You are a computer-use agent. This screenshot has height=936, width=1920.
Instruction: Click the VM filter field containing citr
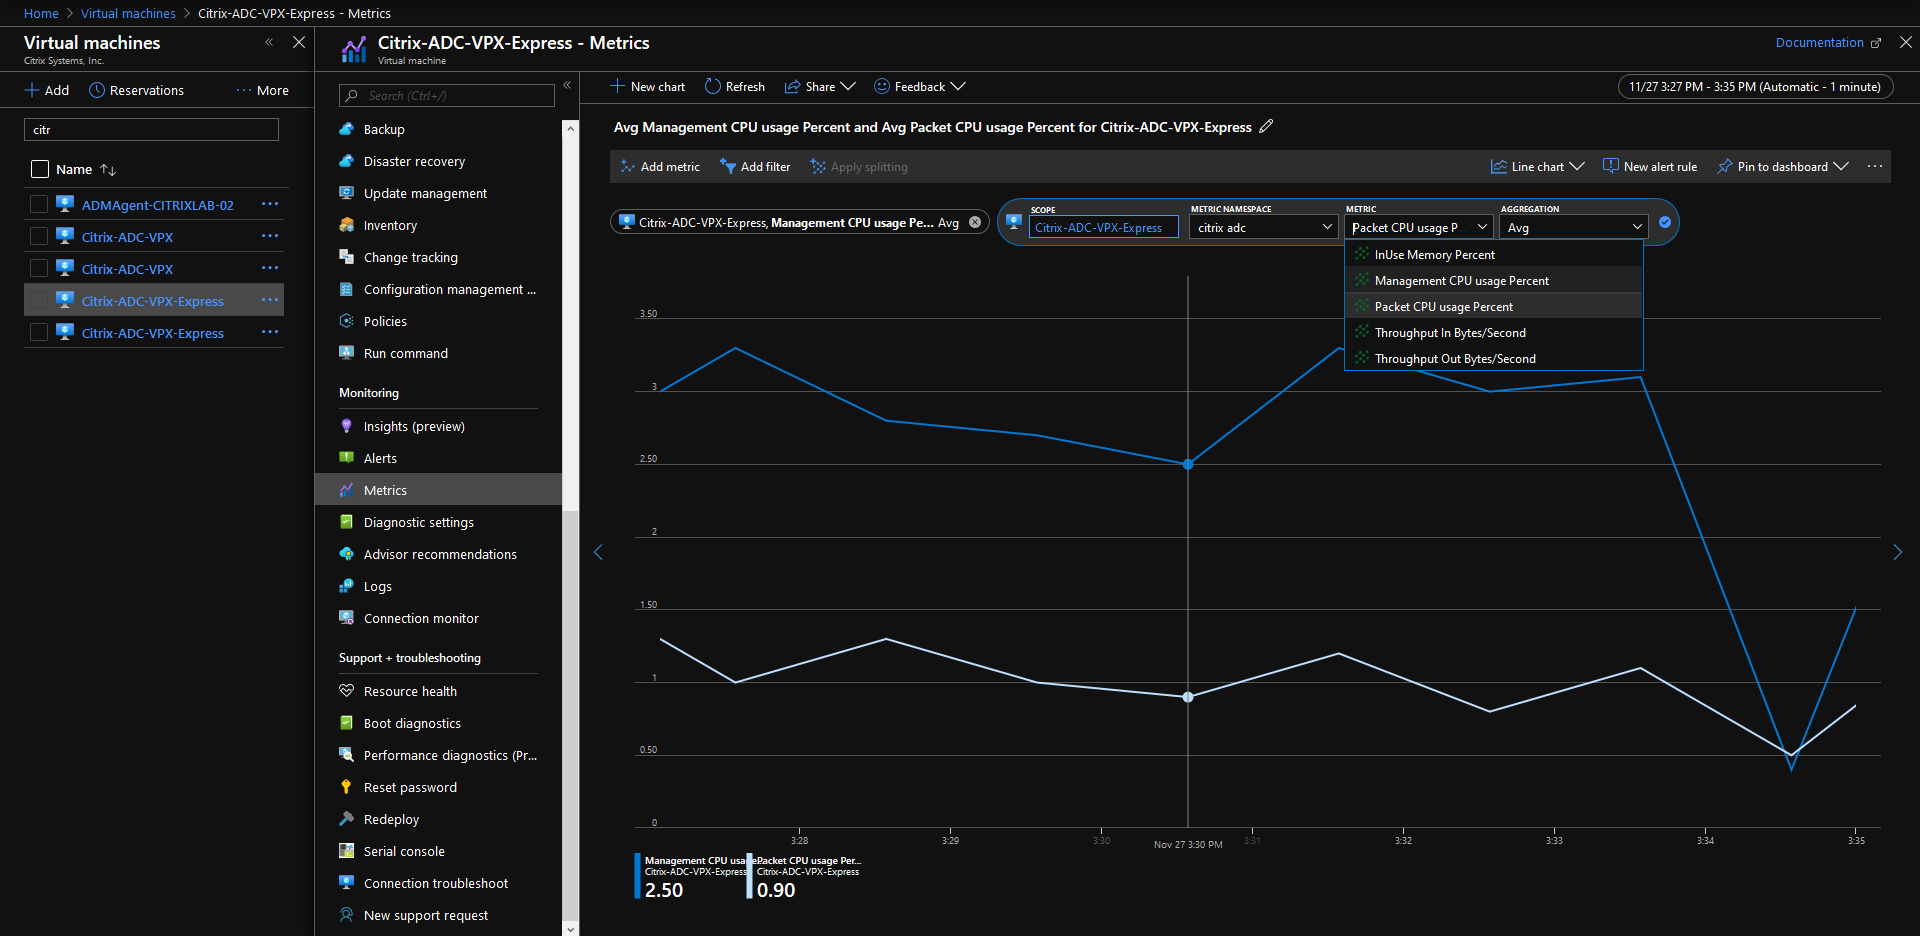click(151, 129)
